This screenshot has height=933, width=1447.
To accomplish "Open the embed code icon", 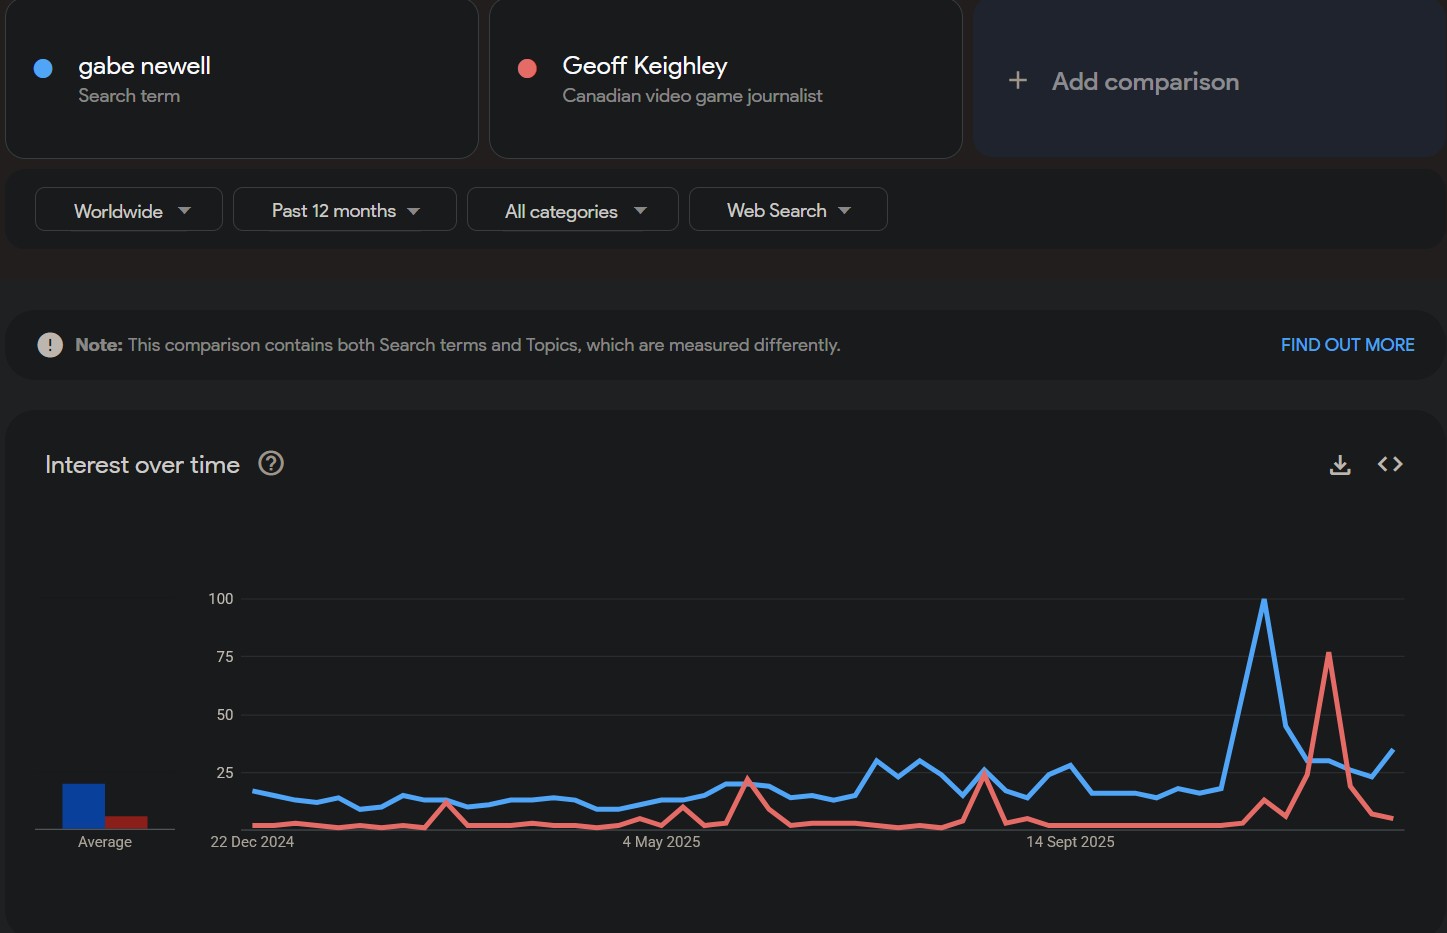I will click(1390, 464).
